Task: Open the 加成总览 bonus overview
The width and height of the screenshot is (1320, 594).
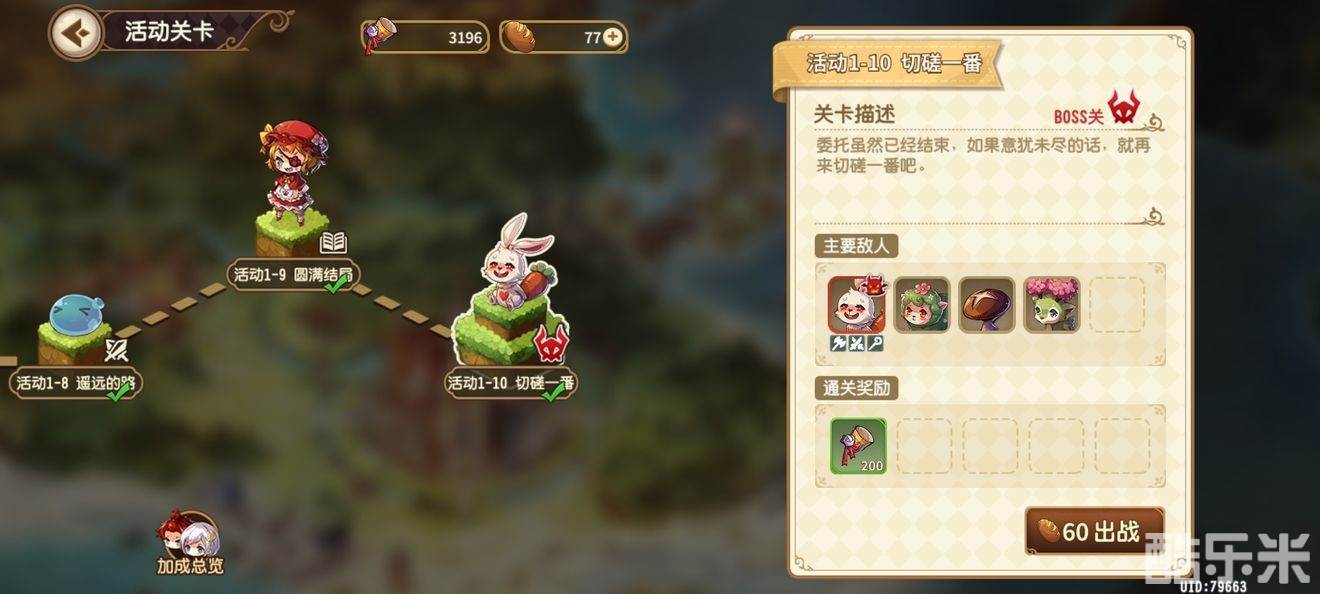Action: 189,544
